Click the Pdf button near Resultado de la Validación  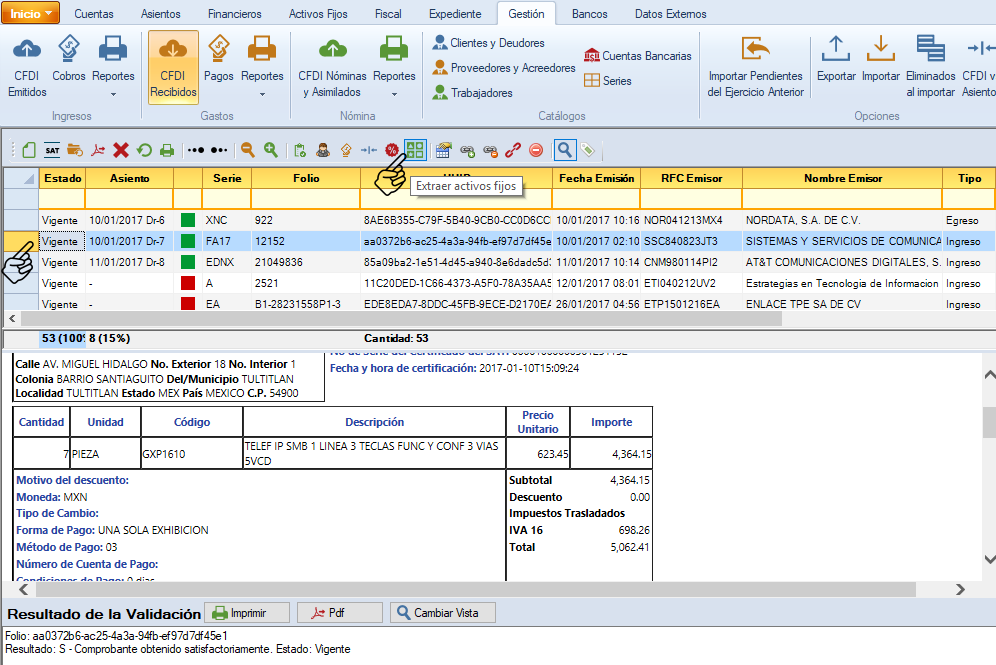pyautogui.click(x=340, y=613)
